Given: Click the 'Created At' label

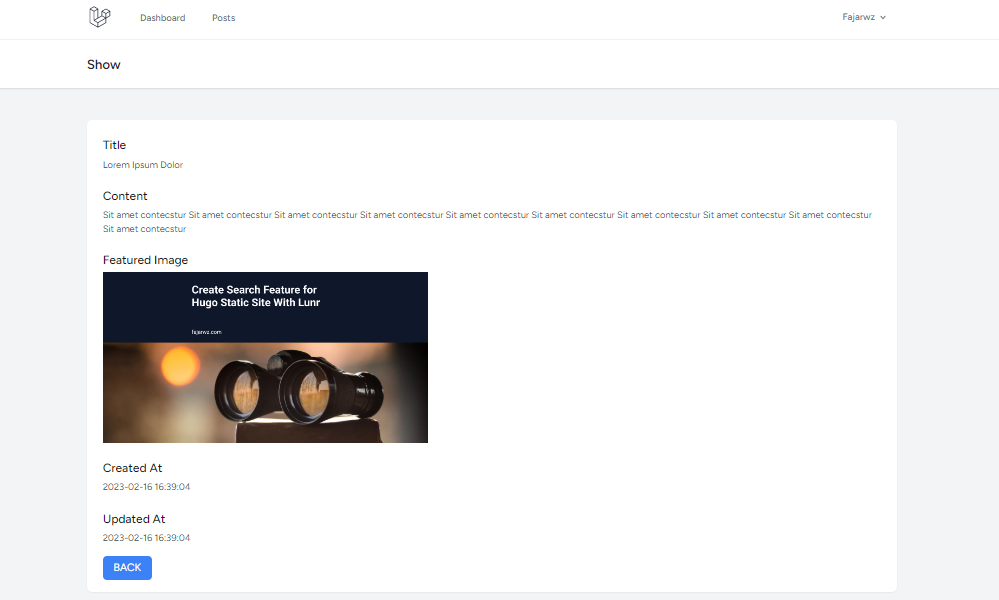Looking at the screenshot, I should [133, 468].
